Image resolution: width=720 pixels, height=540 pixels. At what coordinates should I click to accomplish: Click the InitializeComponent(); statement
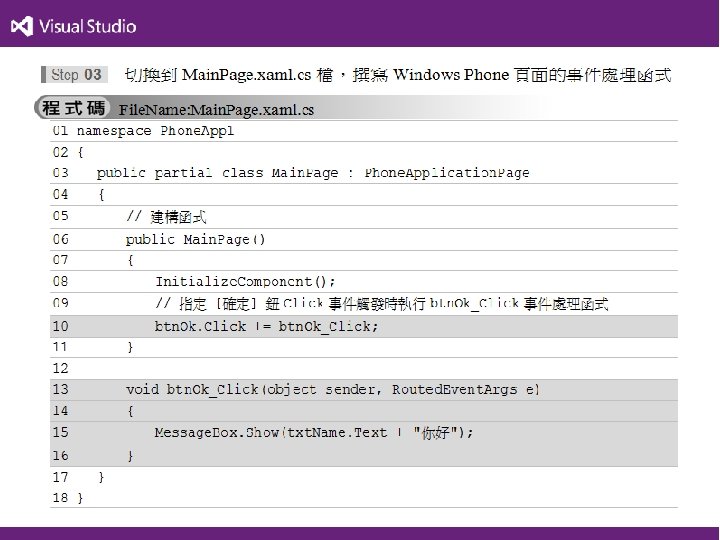[245, 281]
